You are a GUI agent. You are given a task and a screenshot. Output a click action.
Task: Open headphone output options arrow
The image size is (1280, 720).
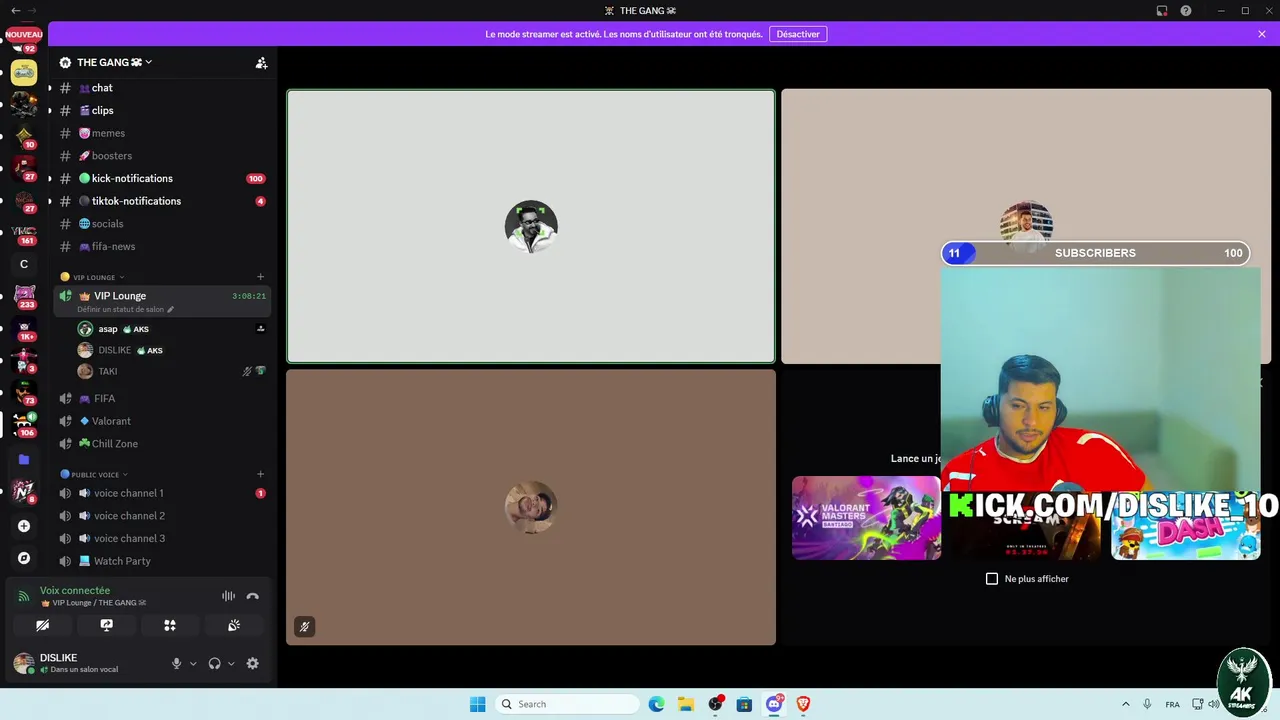[x=231, y=663]
